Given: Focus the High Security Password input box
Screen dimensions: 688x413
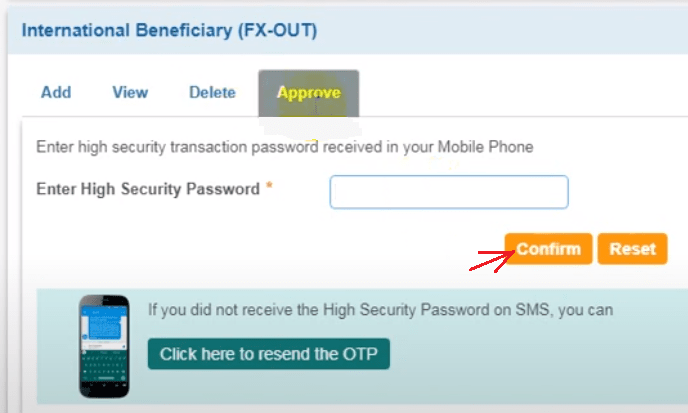Looking at the screenshot, I should [449, 192].
